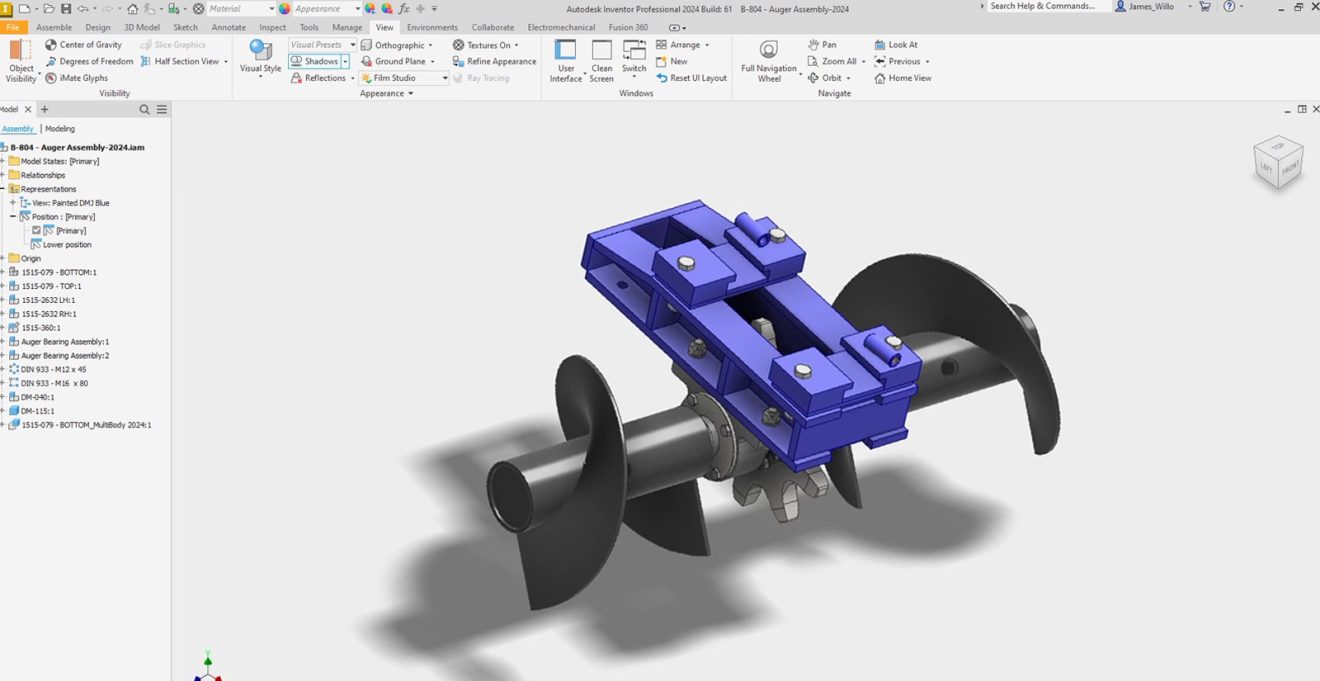Click the Look At icon
Screen dimensions: 1320x681
(x=896, y=44)
